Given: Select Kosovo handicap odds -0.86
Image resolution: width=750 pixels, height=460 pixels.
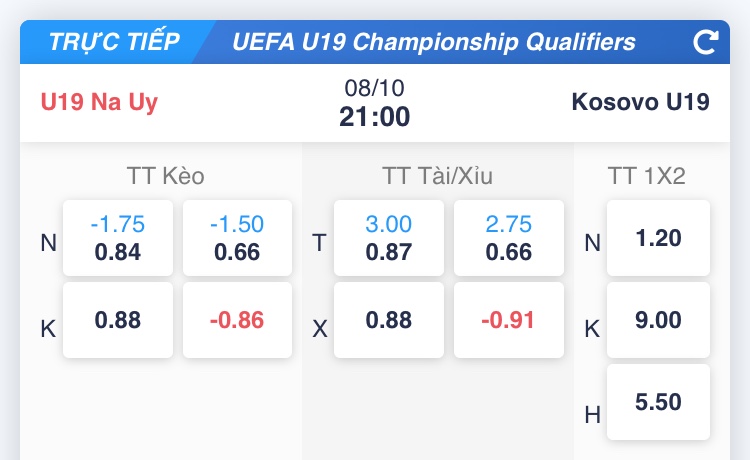Looking at the screenshot, I should [x=237, y=320].
